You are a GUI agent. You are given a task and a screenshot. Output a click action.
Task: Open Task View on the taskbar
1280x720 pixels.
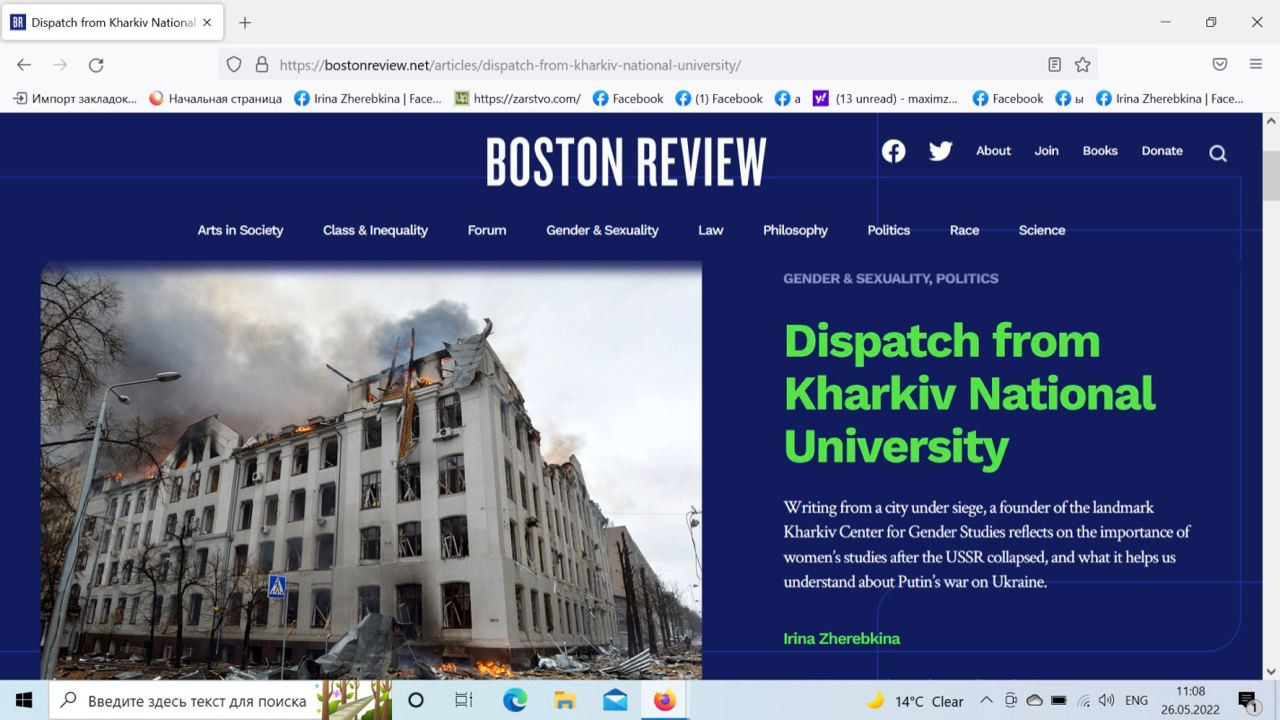pos(464,700)
